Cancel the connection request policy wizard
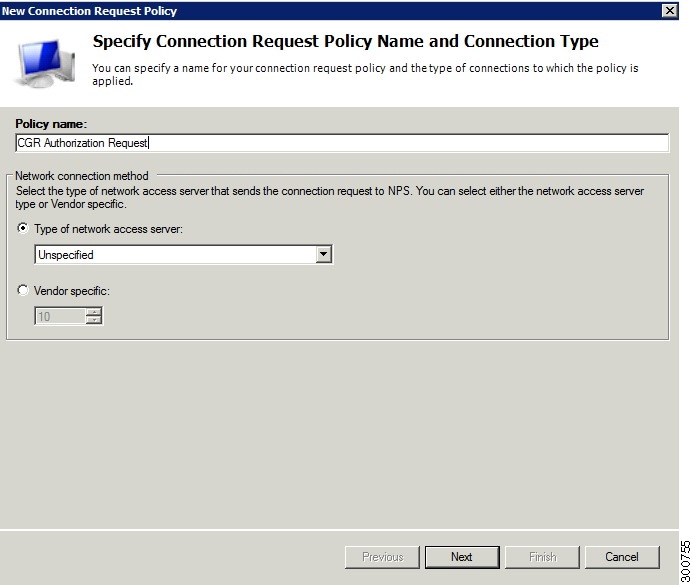This screenshot has width=693, height=585. tap(622, 557)
